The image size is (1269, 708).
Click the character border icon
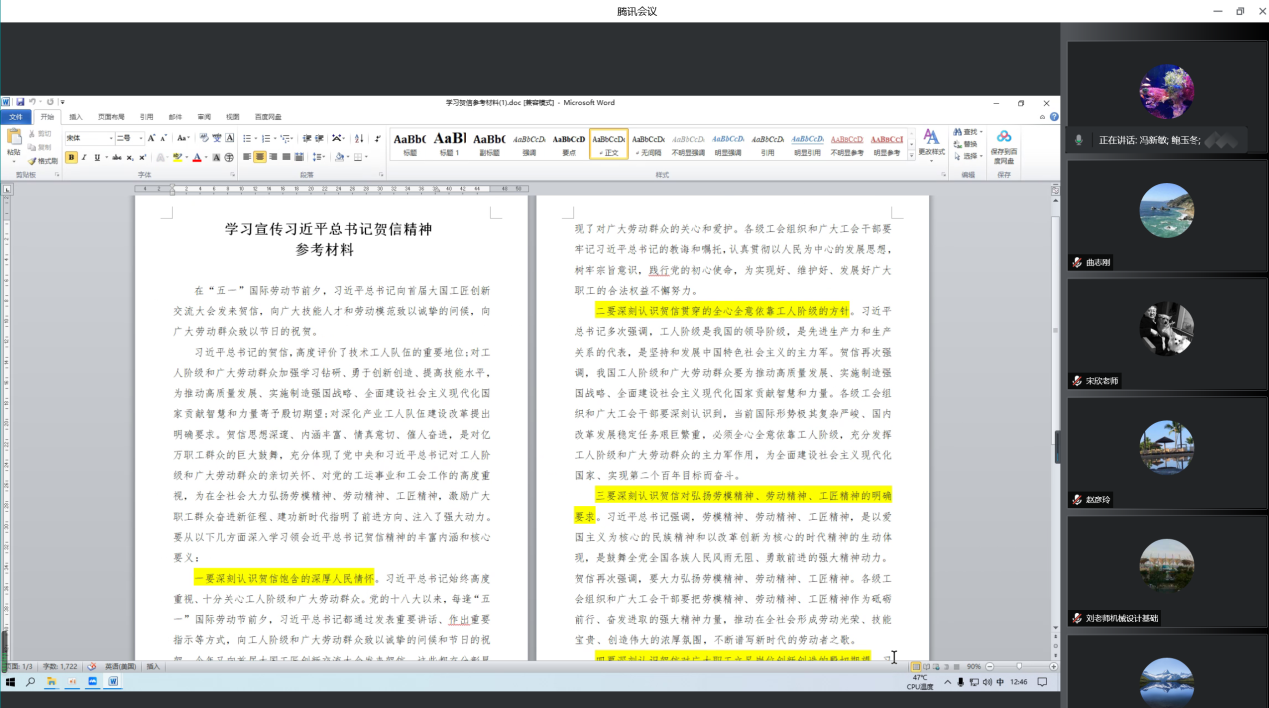coord(230,138)
